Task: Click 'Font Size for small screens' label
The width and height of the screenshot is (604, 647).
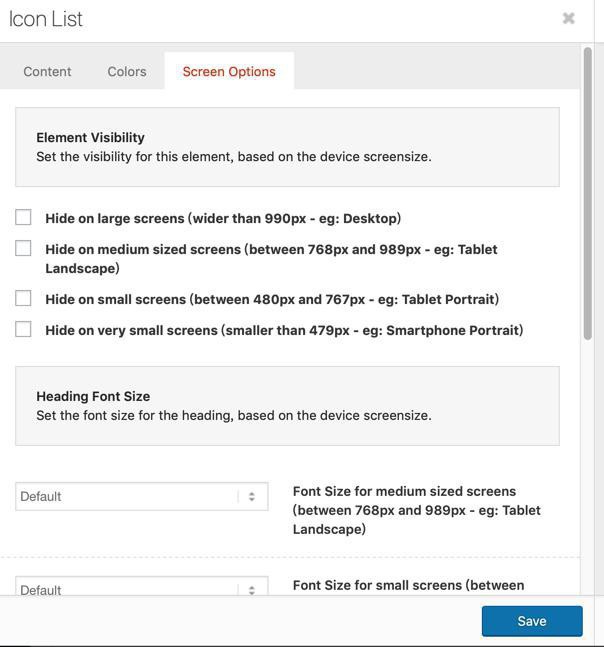Action: coord(408,585)
